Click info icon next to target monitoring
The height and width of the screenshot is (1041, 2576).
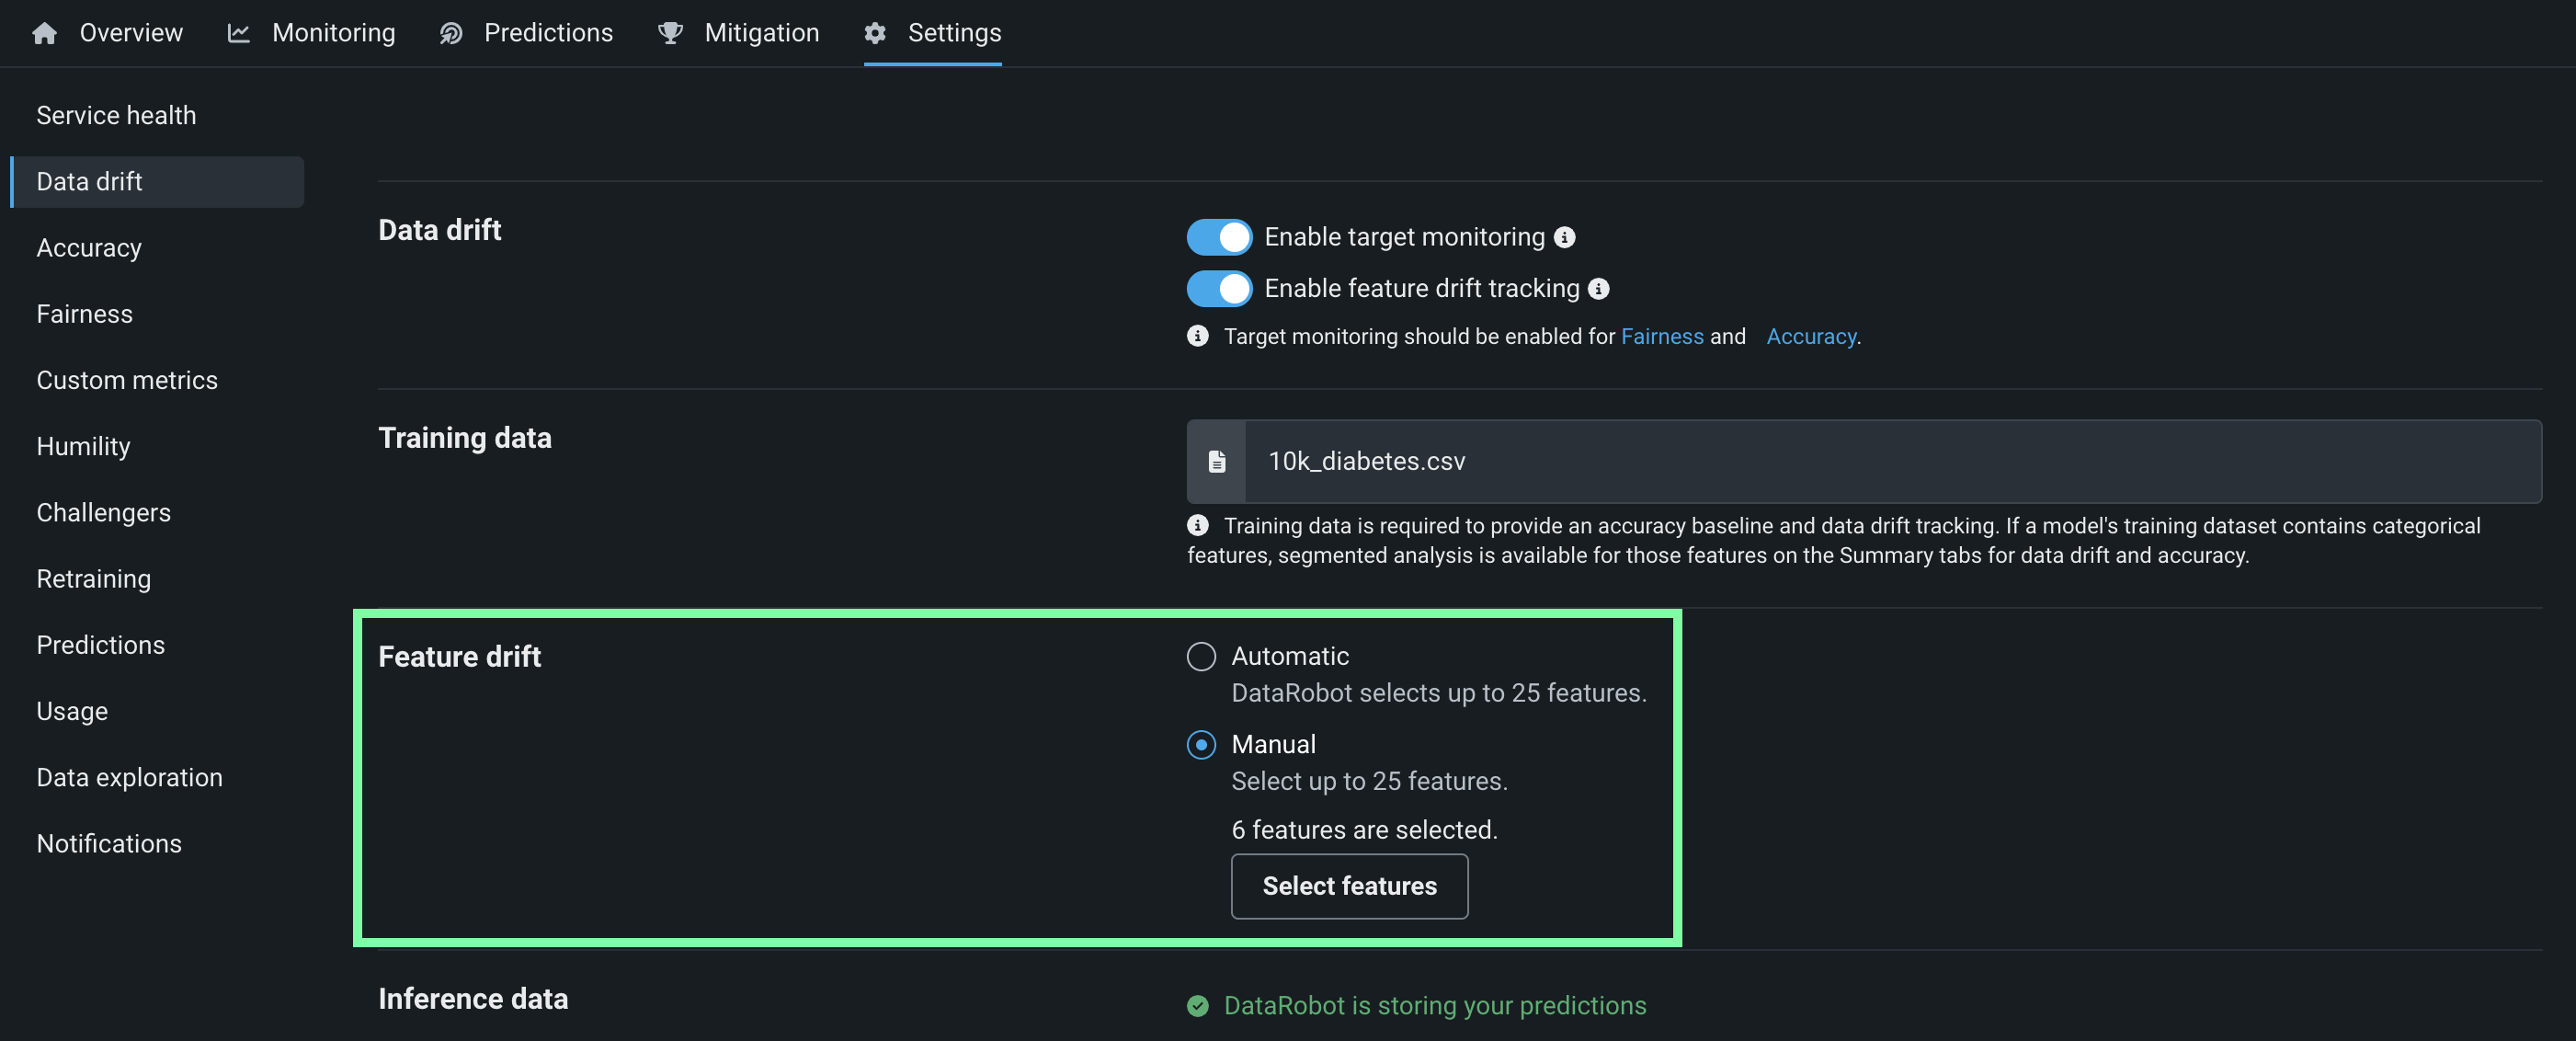pos(1565,237)
